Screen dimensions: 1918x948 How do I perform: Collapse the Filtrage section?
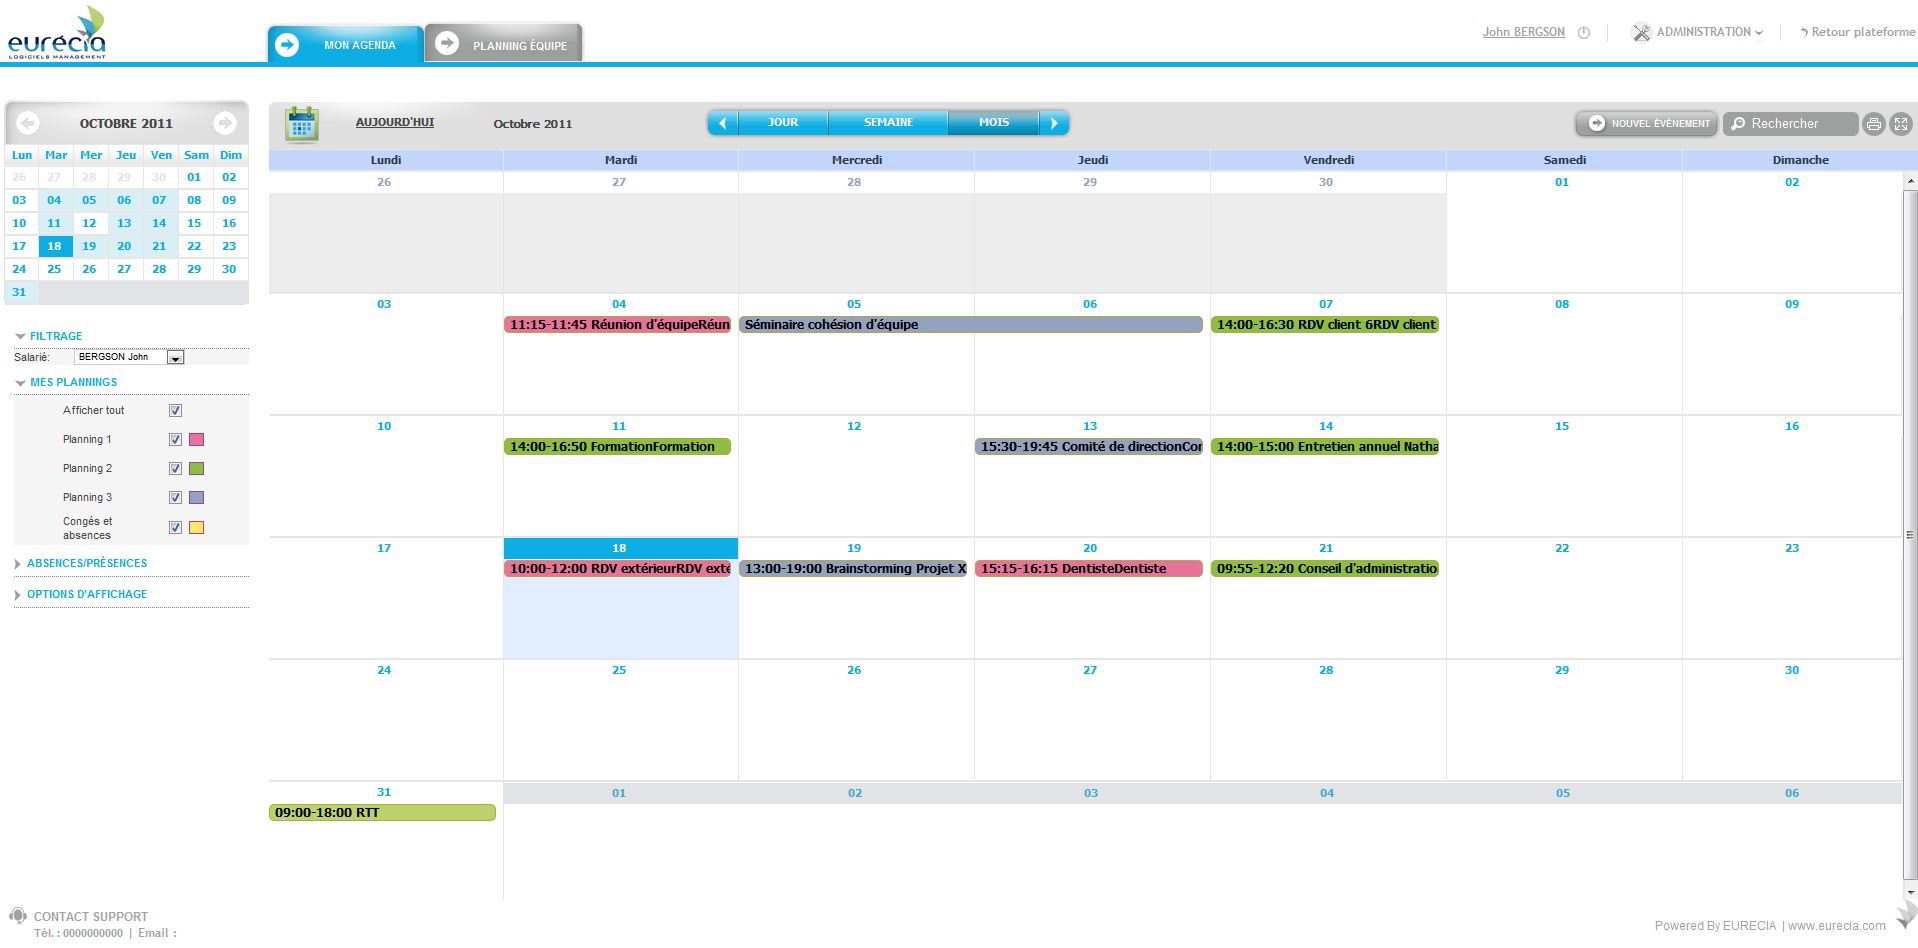pos(49,336)
